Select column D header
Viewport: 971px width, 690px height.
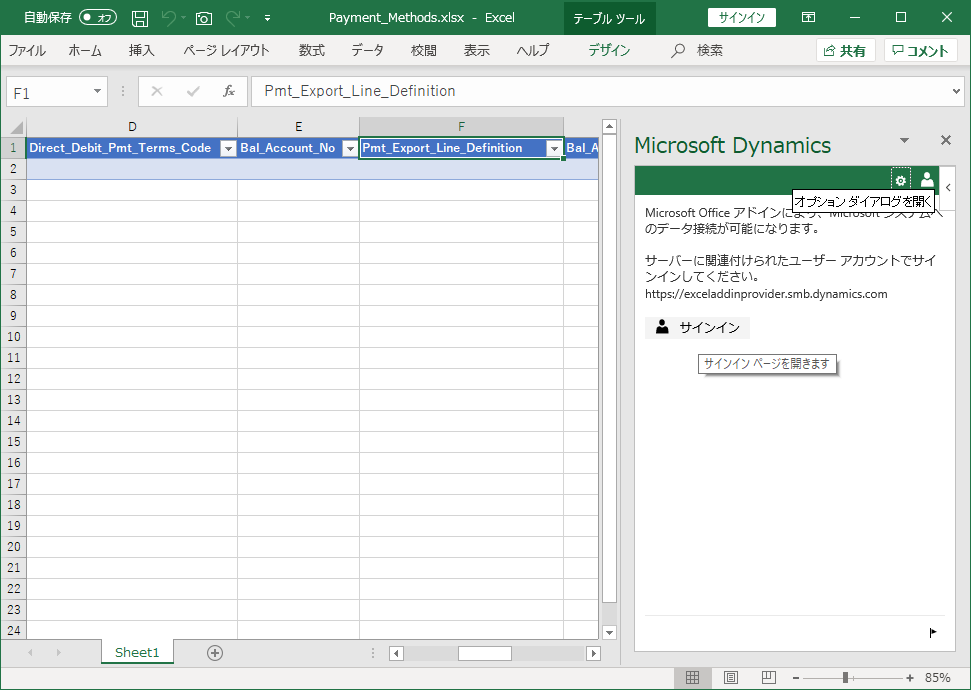(132, 127)
